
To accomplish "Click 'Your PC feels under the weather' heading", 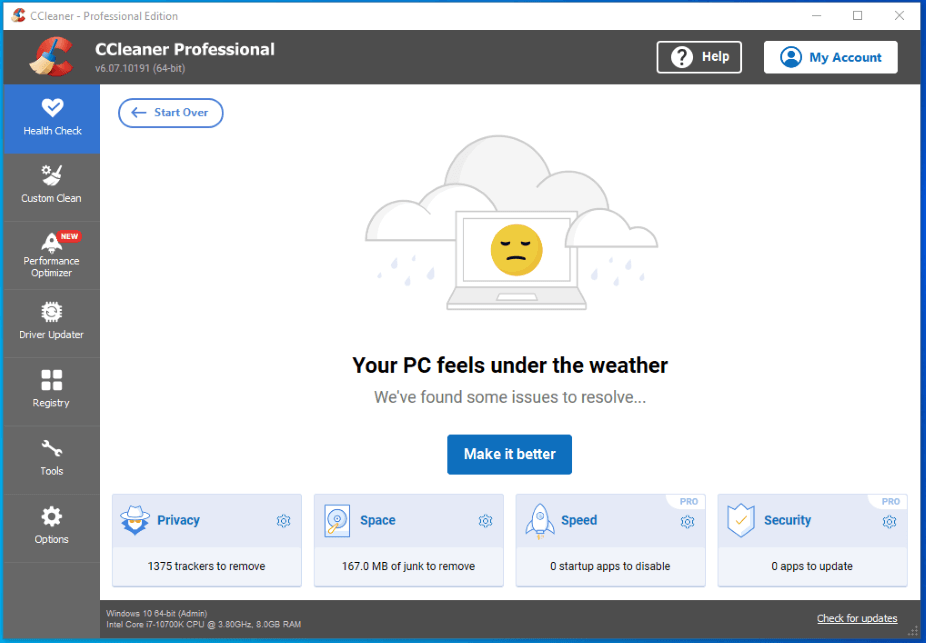I will 510,365.
